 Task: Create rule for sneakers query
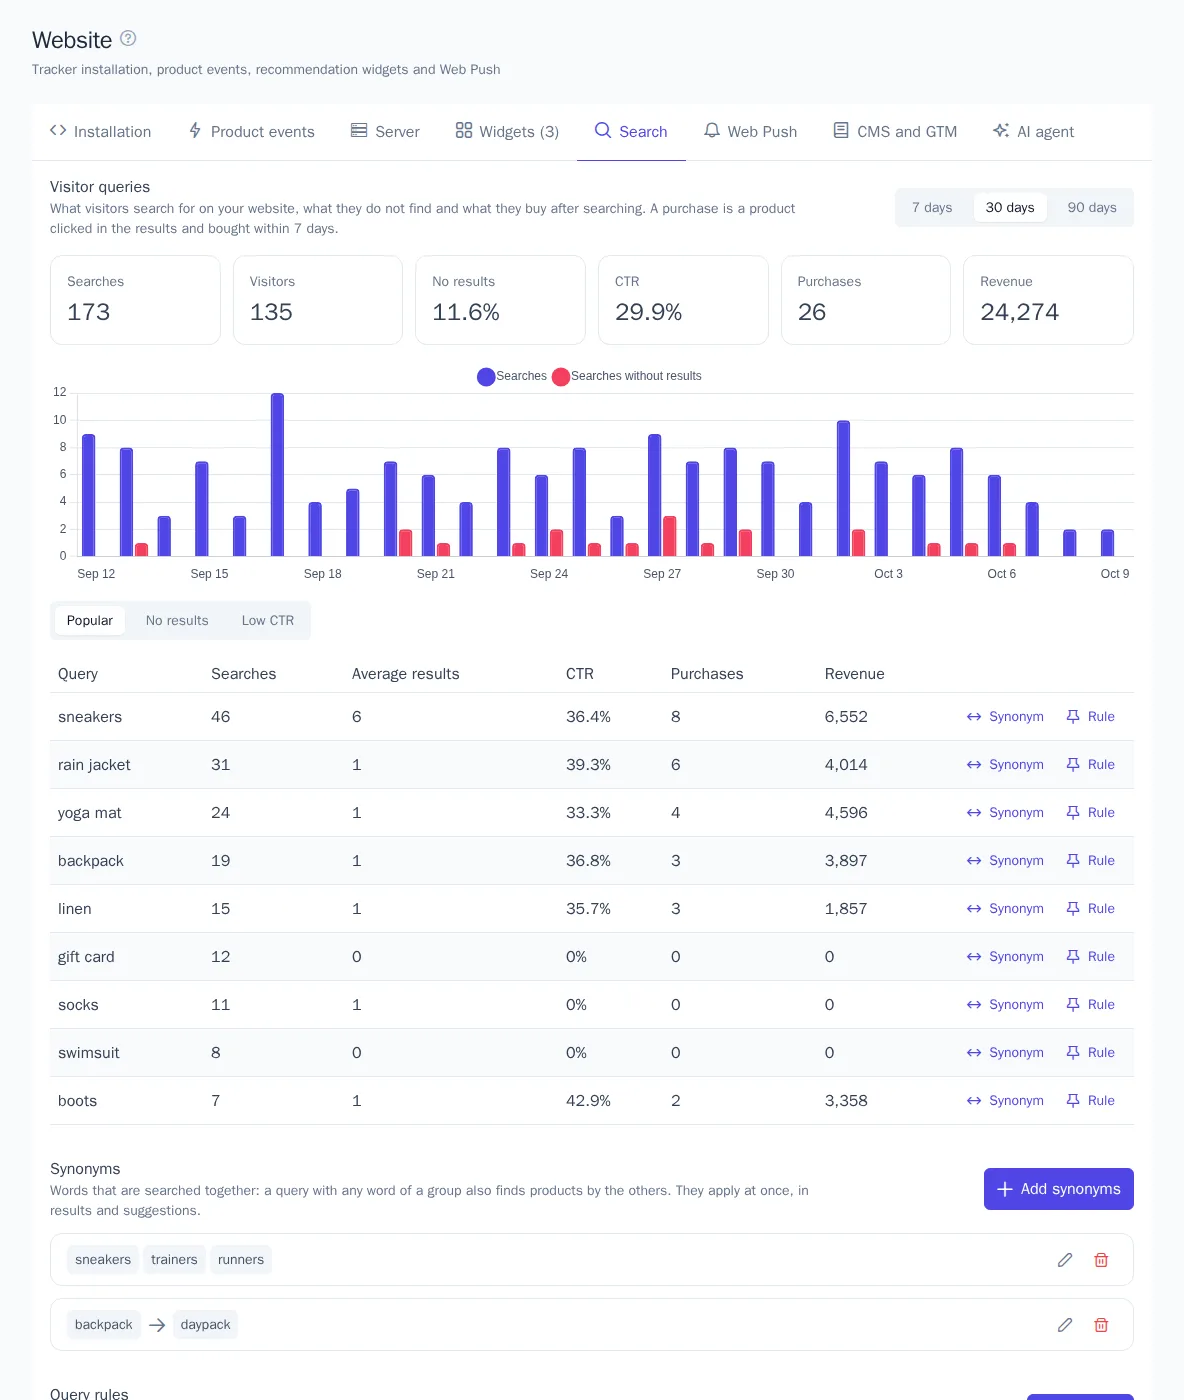pos(1090,717)
